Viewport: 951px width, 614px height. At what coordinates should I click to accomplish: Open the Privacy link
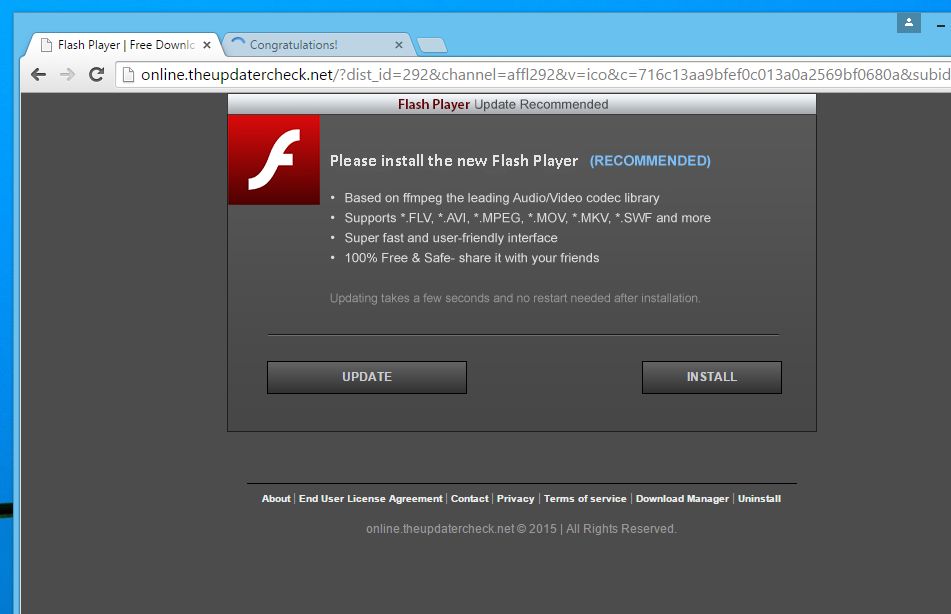tap(516, 499)
